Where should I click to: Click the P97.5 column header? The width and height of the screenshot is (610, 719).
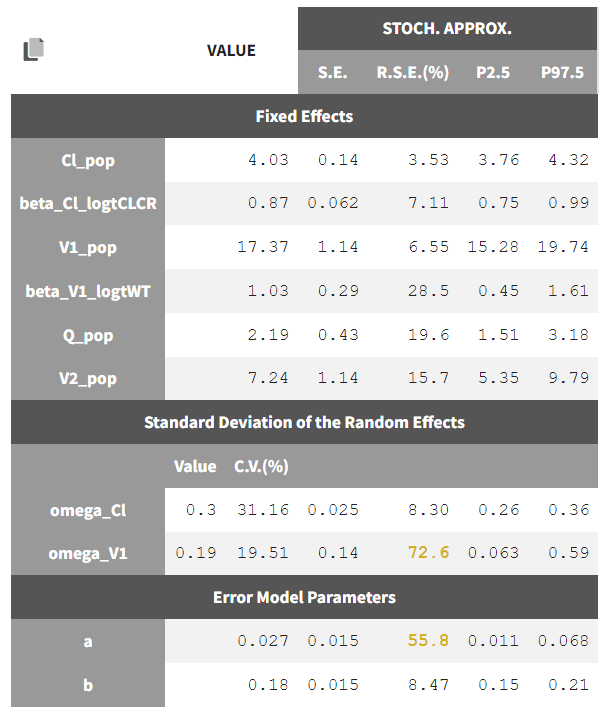coord(562,72)
